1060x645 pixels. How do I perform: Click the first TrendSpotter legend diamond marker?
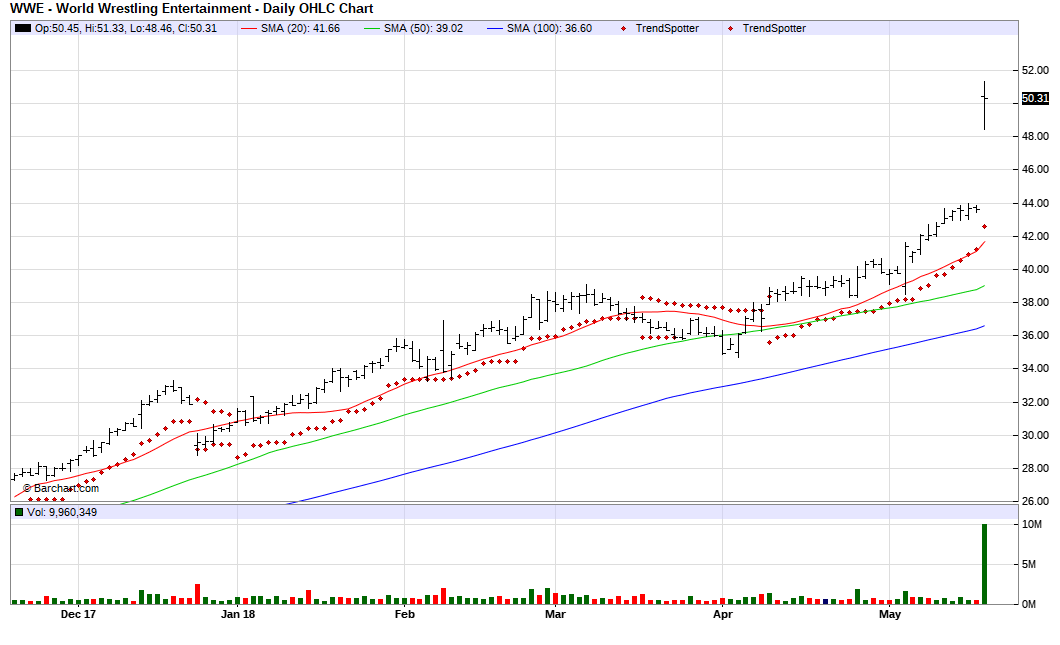click(x=623, y=28)
